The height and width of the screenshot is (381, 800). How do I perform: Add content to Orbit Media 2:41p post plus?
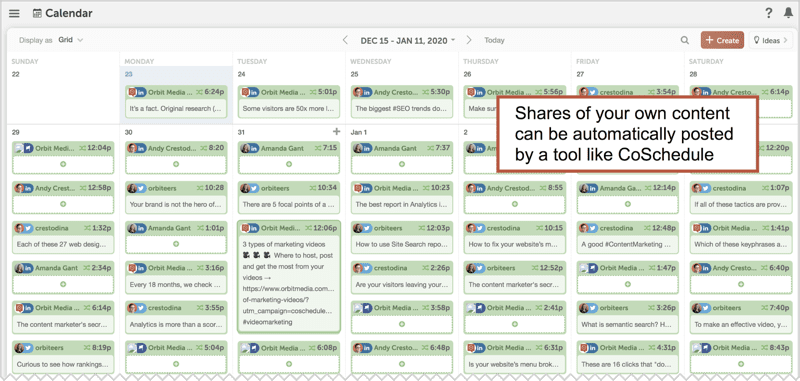click(515, 324)
